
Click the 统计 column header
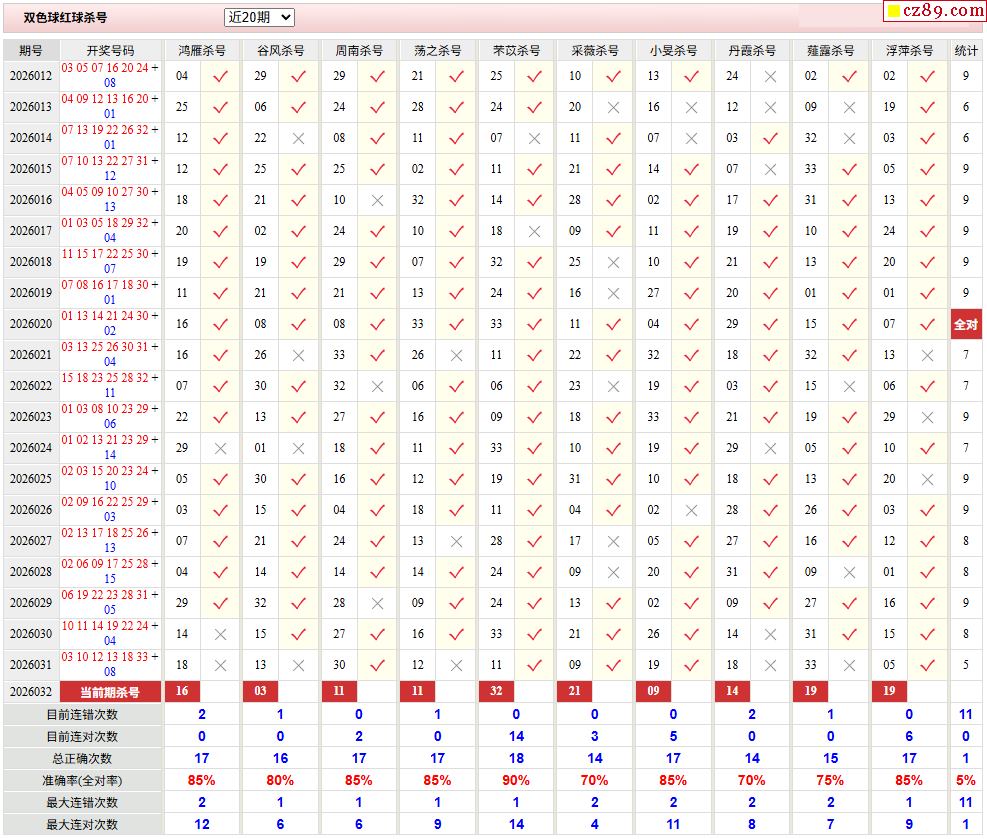966,50
